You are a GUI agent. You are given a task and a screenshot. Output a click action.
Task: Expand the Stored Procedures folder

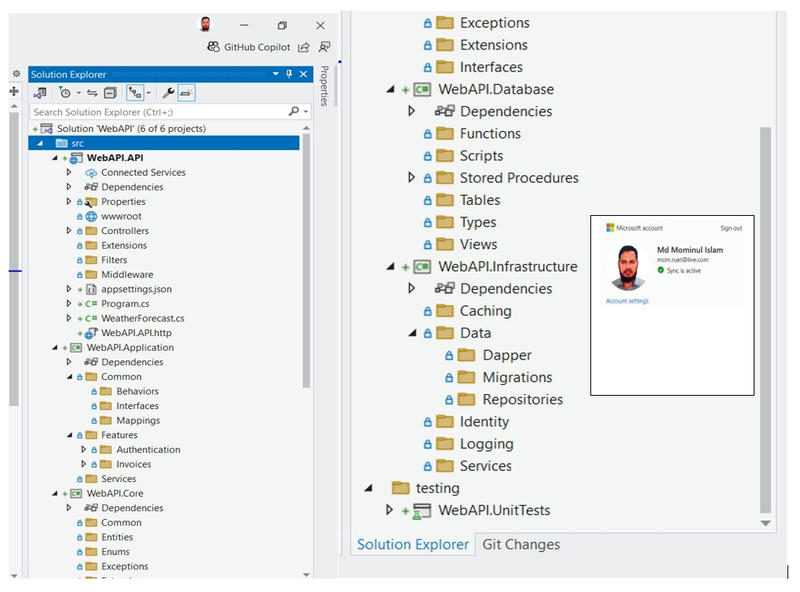pos(411,178)
